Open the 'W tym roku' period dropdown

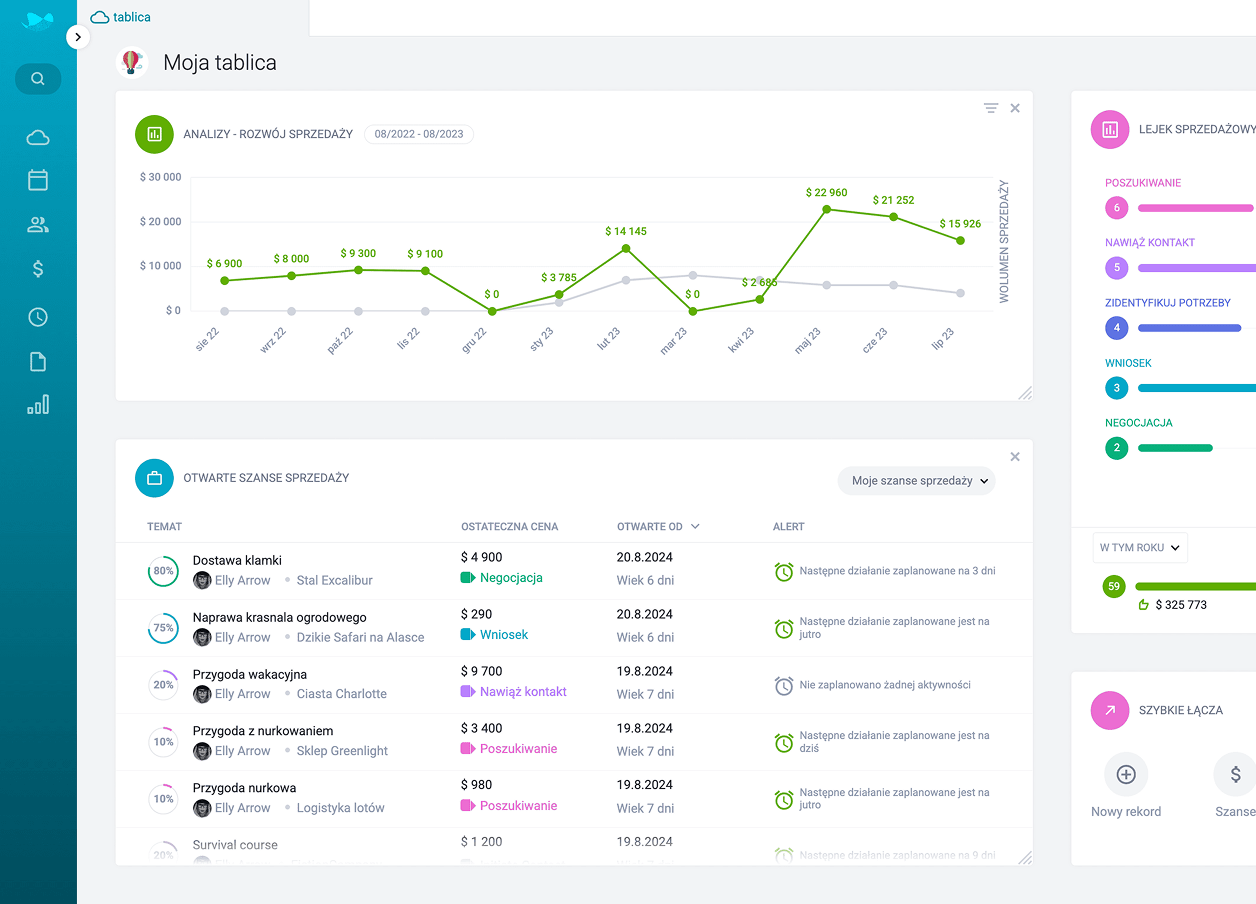point(1140,547)
